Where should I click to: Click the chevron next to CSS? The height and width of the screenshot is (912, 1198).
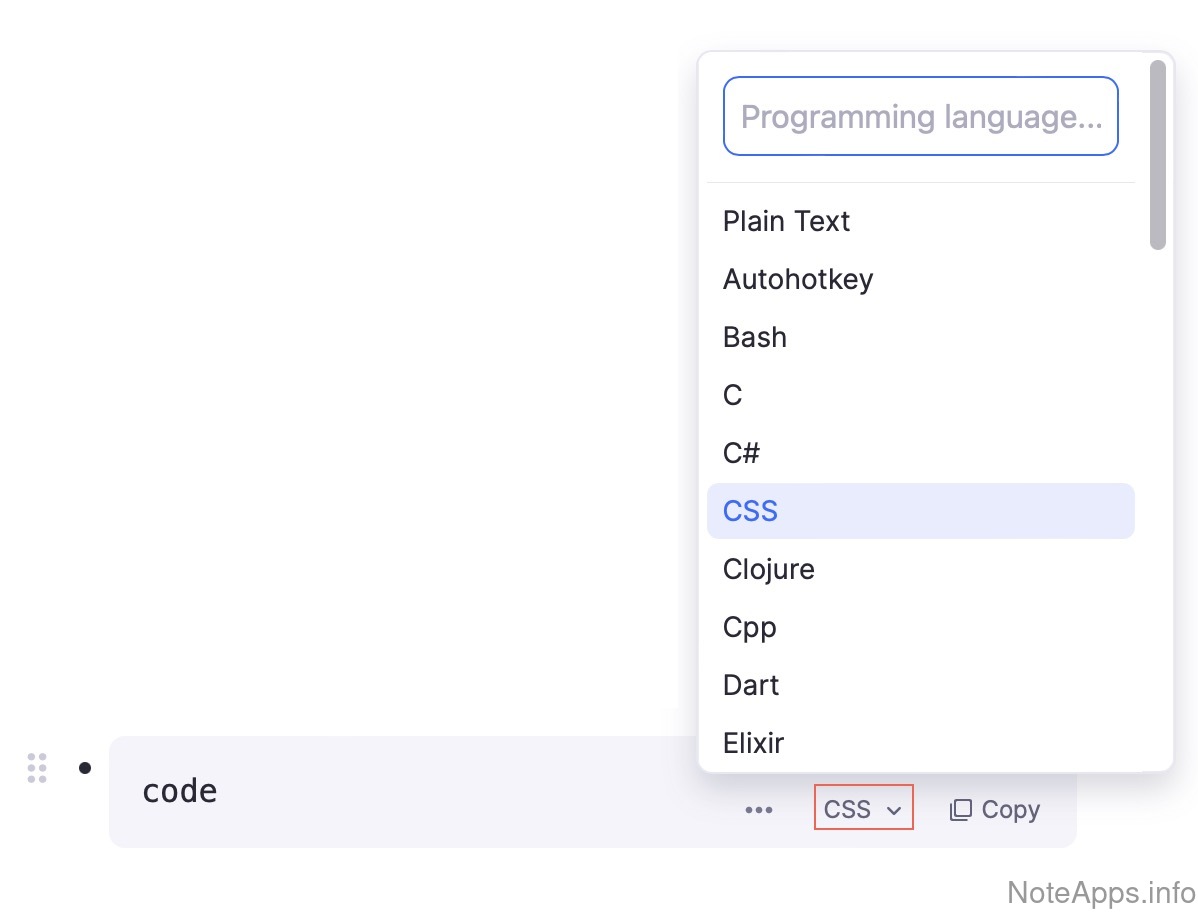coord(894,811)
